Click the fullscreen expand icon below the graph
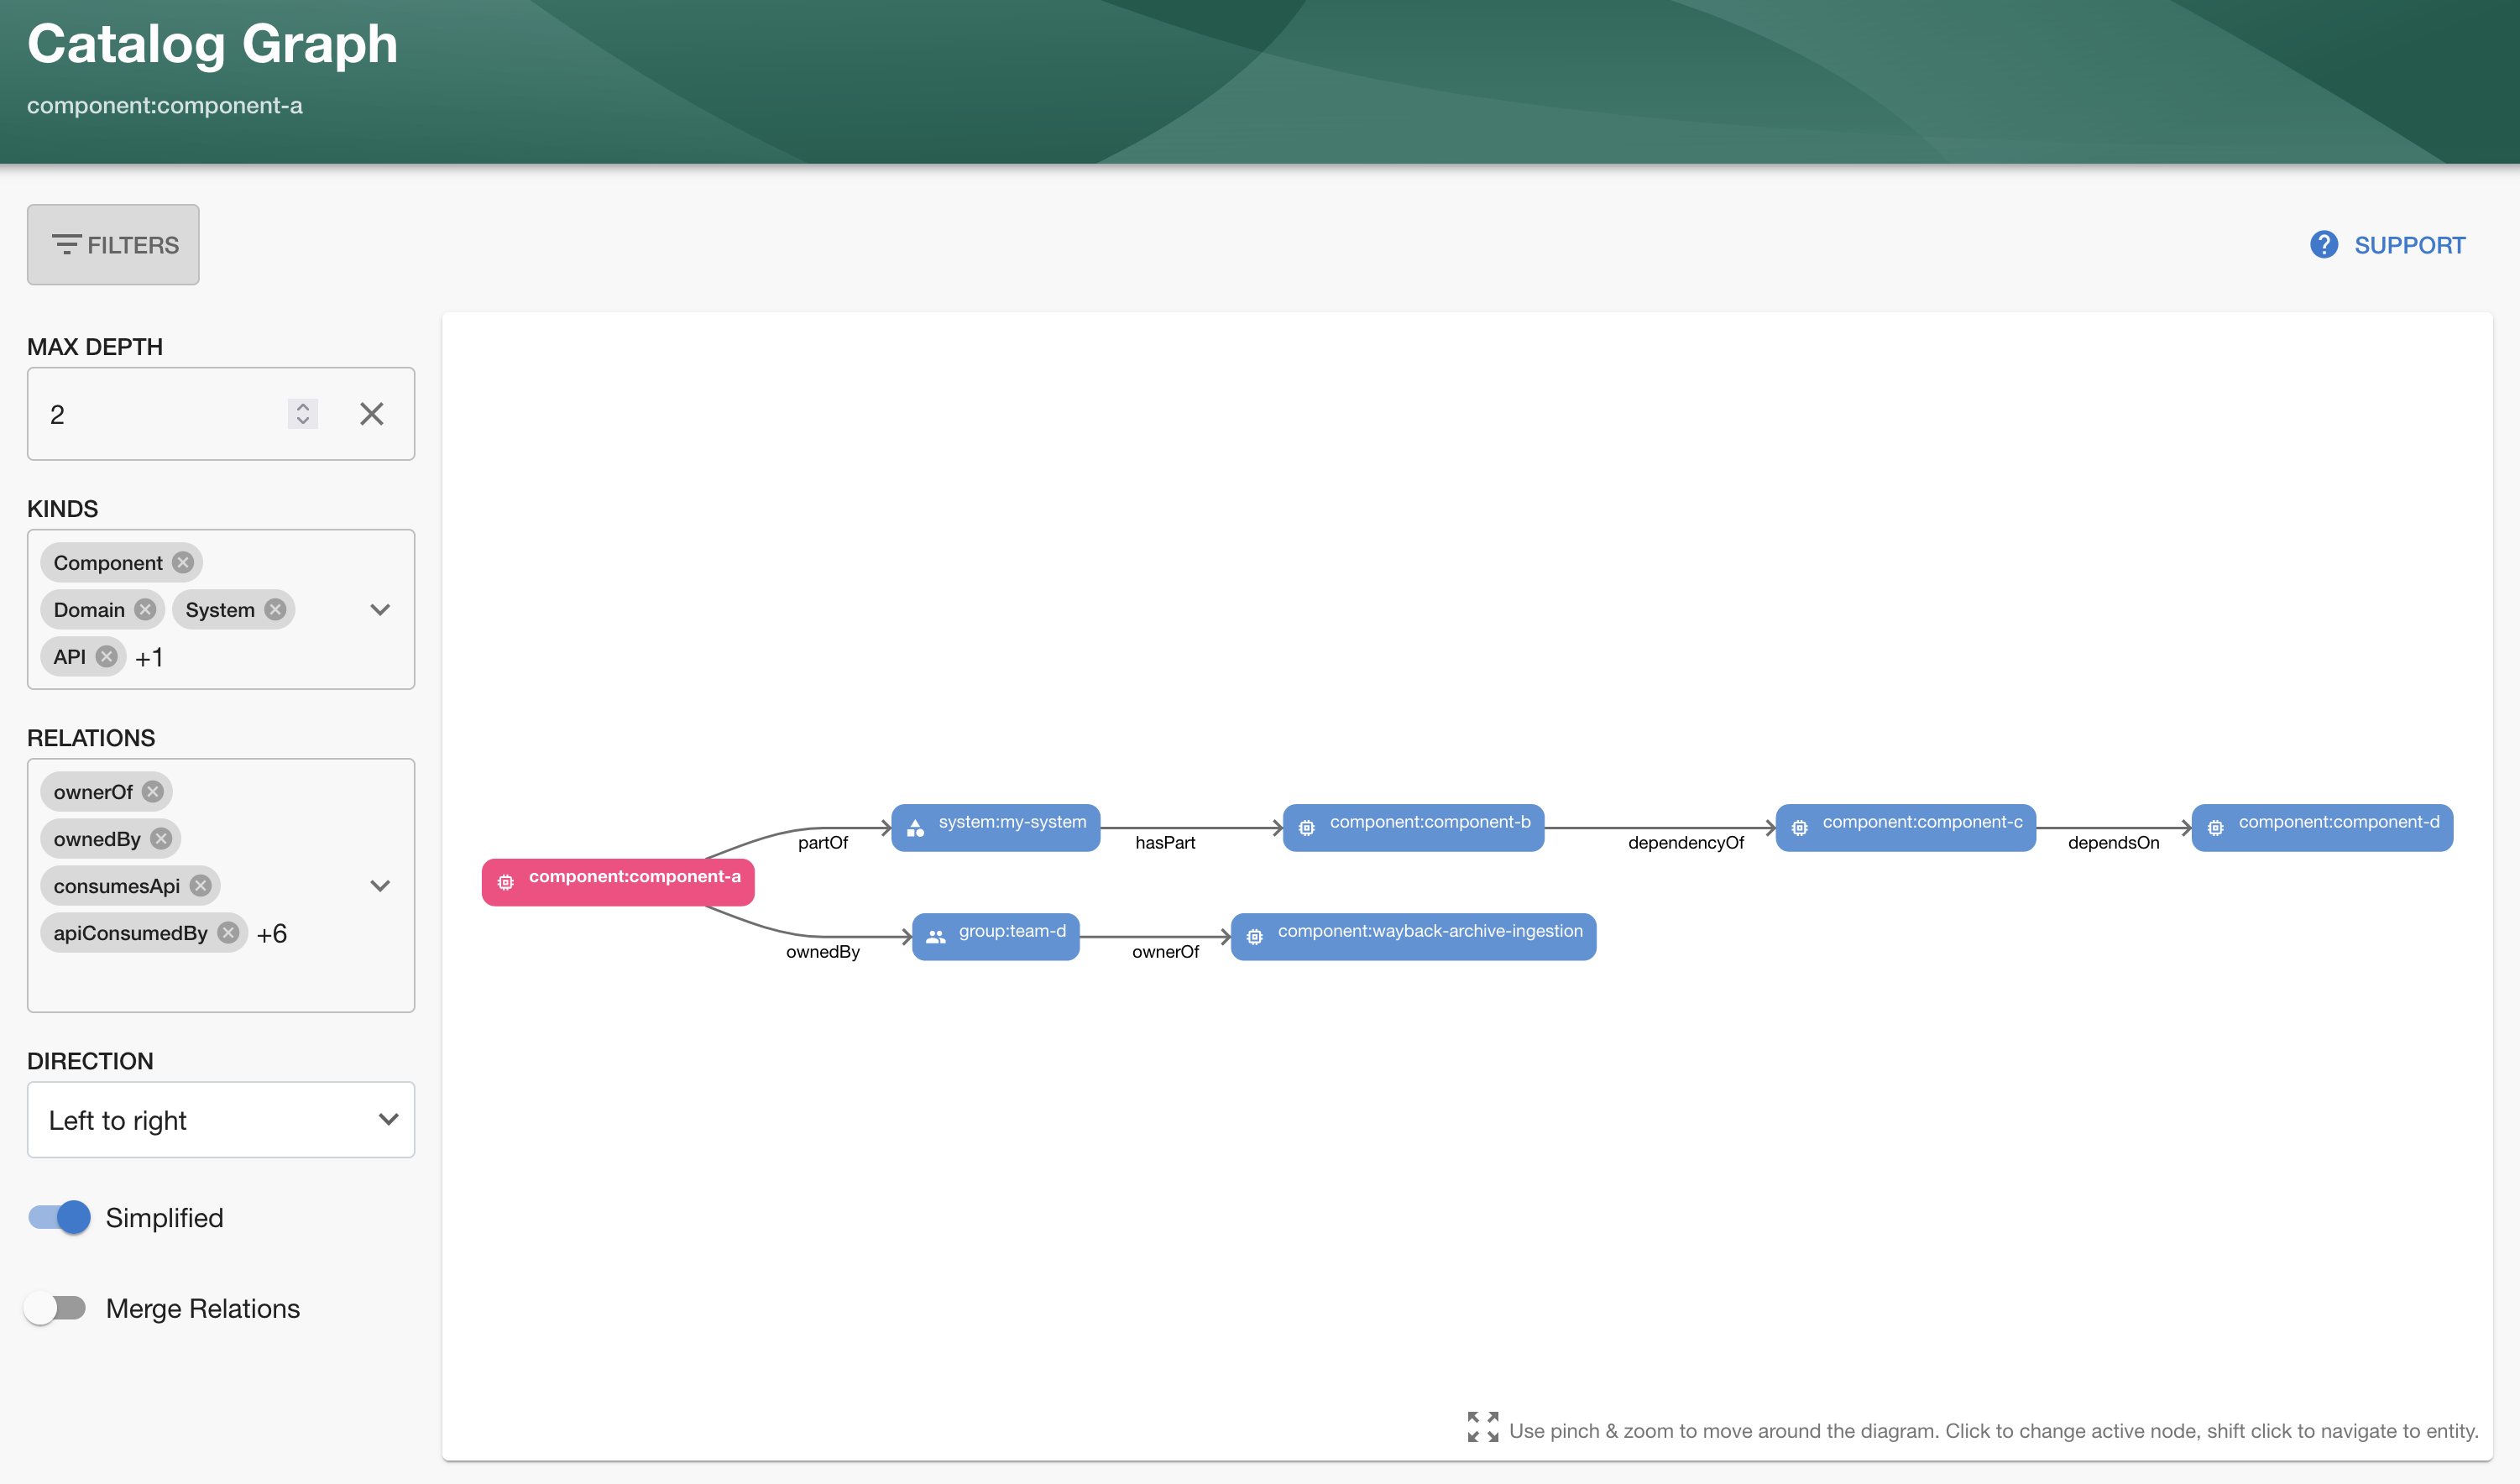The height and width of the screenshot is (1484, 2520). pos(1483,1427)
